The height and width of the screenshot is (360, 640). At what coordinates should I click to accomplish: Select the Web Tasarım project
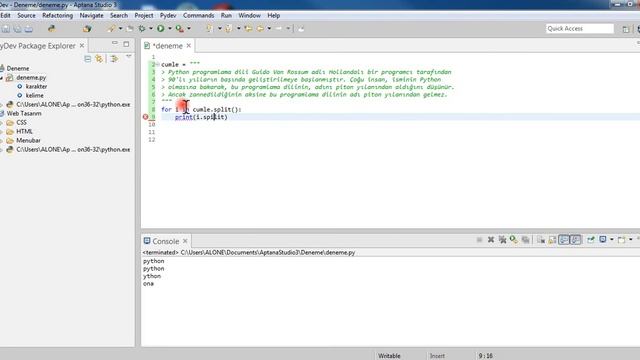[24, 113]
